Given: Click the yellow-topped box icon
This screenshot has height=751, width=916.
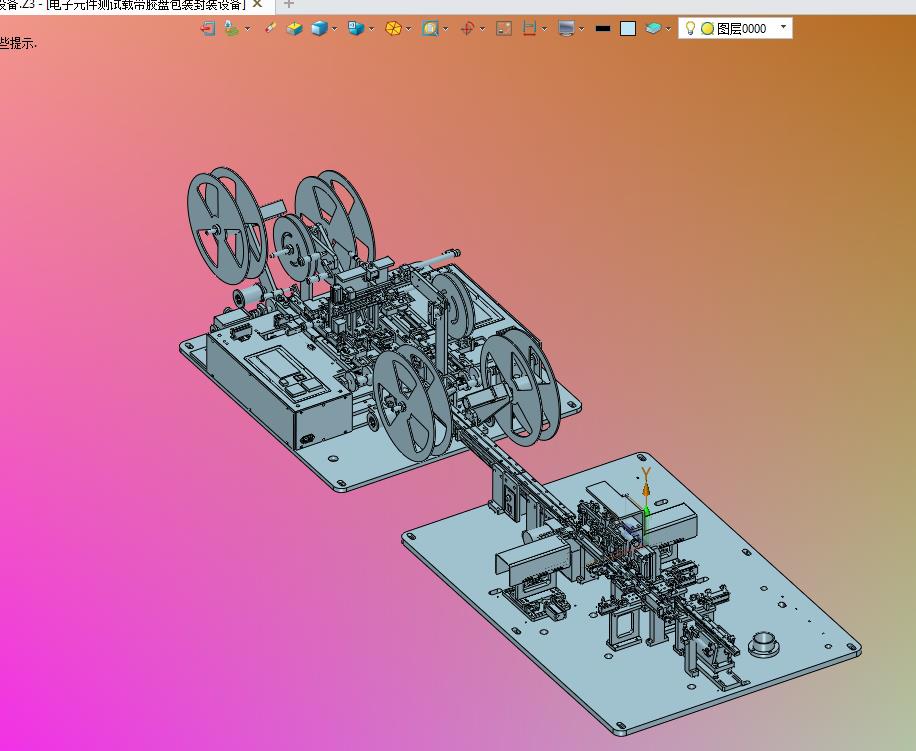Looking at the screenshot, I should click(x=294, y=28).
